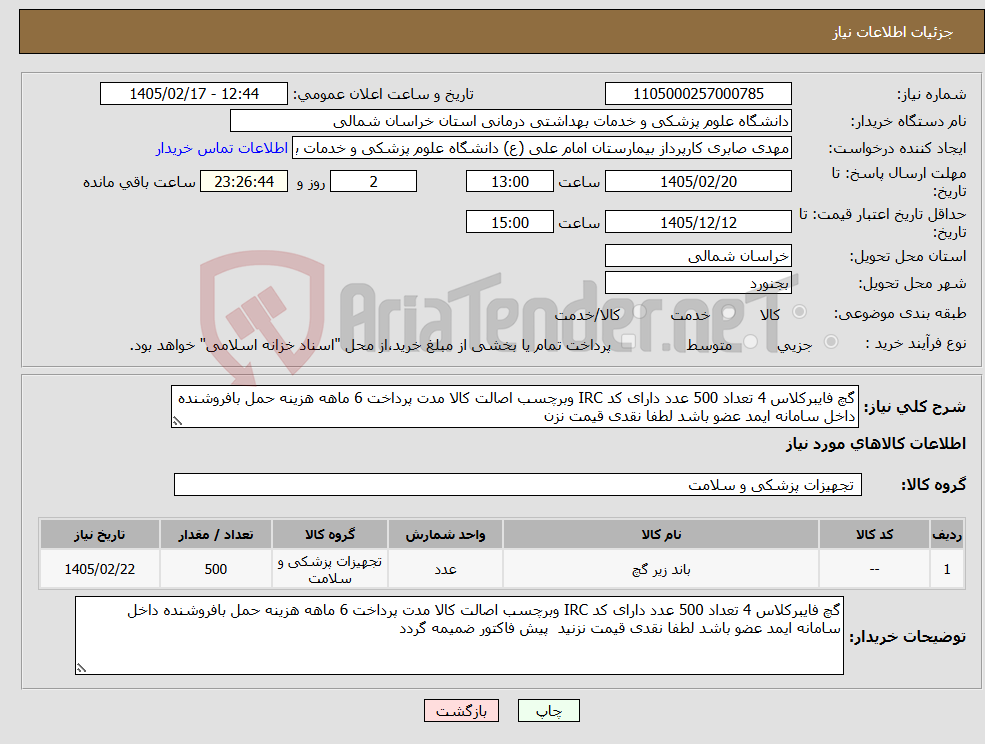
Task: Click the remaining days field showing 2
Action: [x=373, y=182]
